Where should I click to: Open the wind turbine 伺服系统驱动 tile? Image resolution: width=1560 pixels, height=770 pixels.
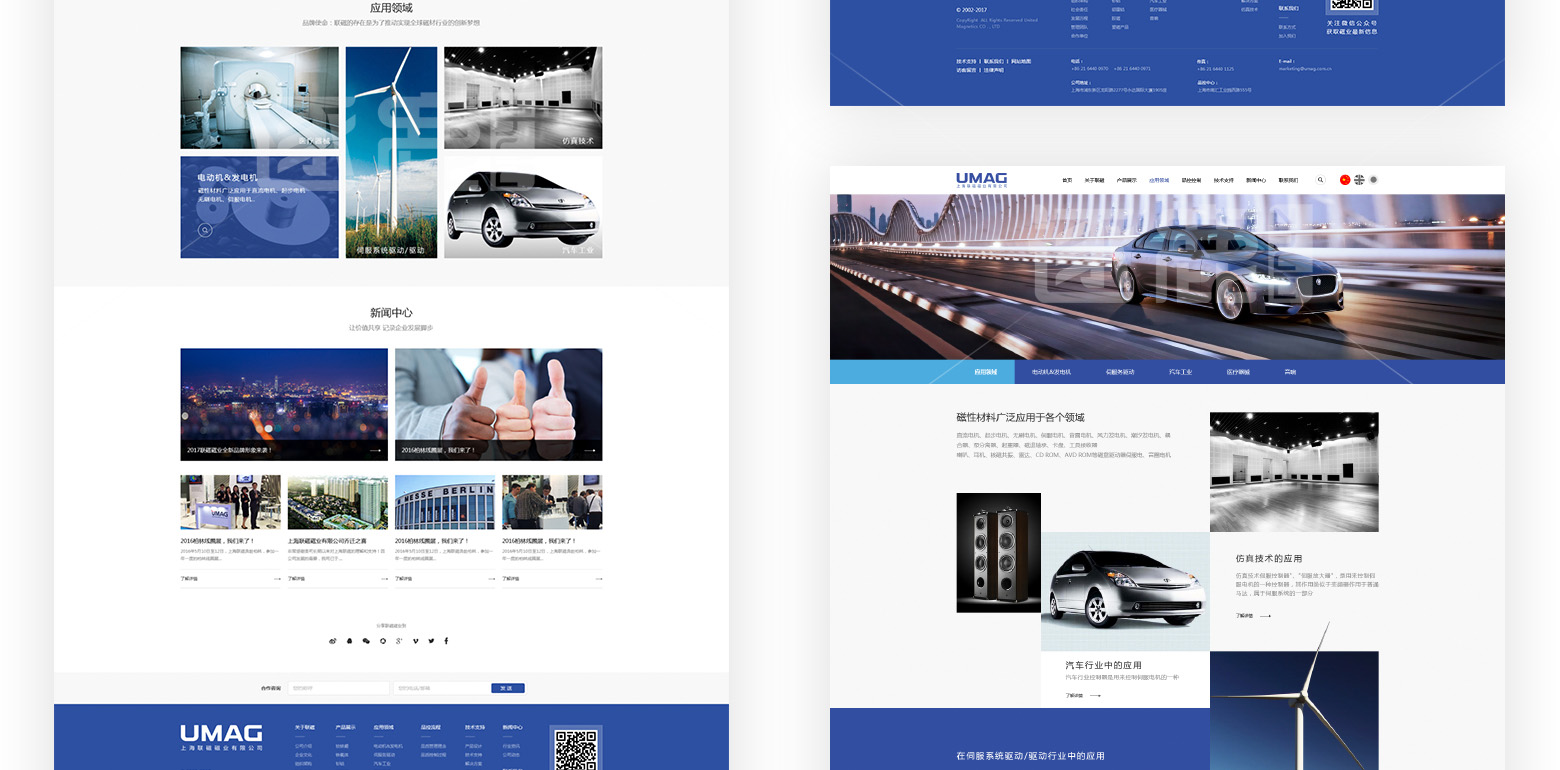[x=391, y=152]
